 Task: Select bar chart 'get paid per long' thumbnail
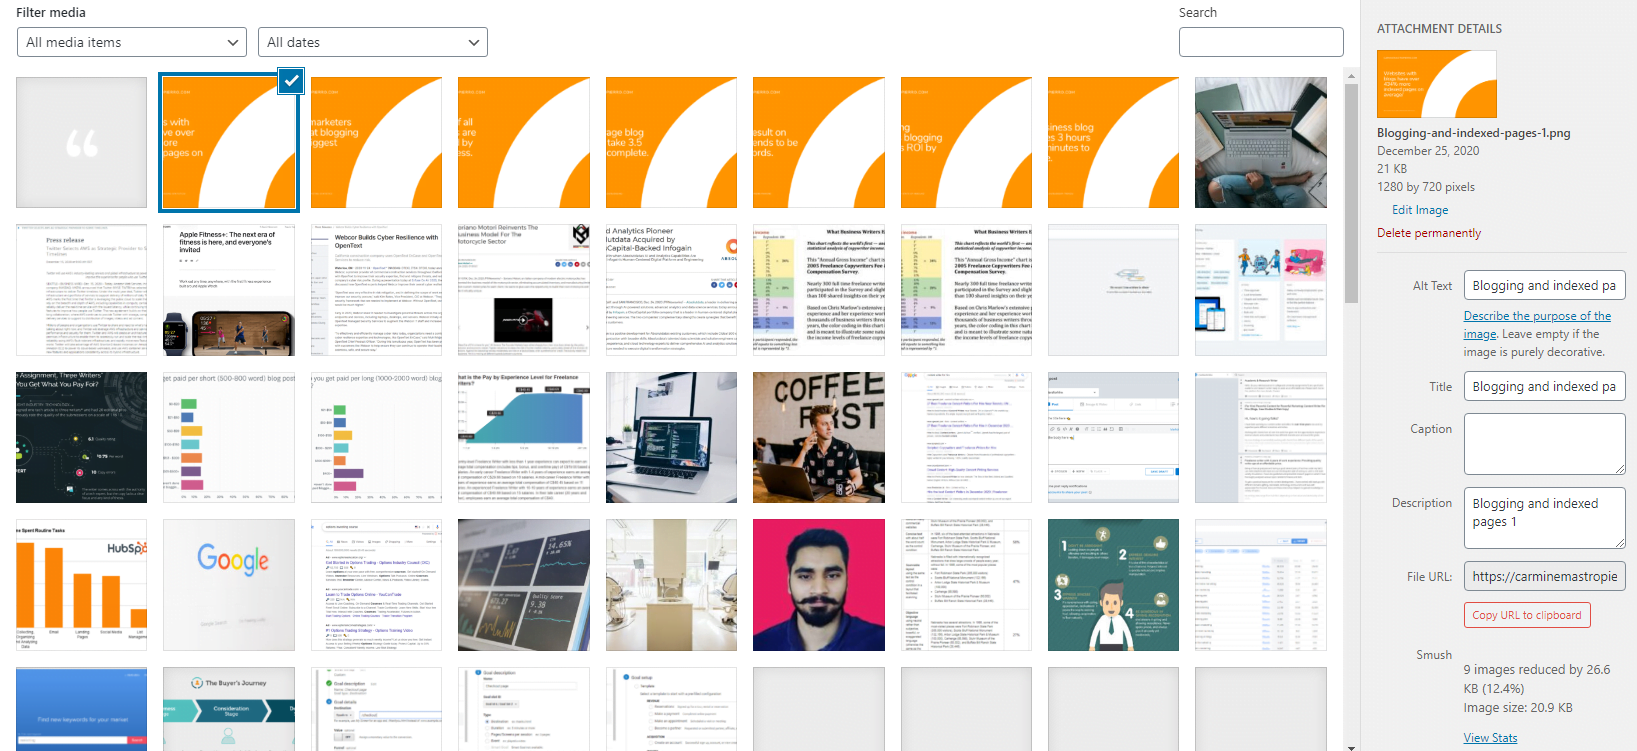(376, 437)
